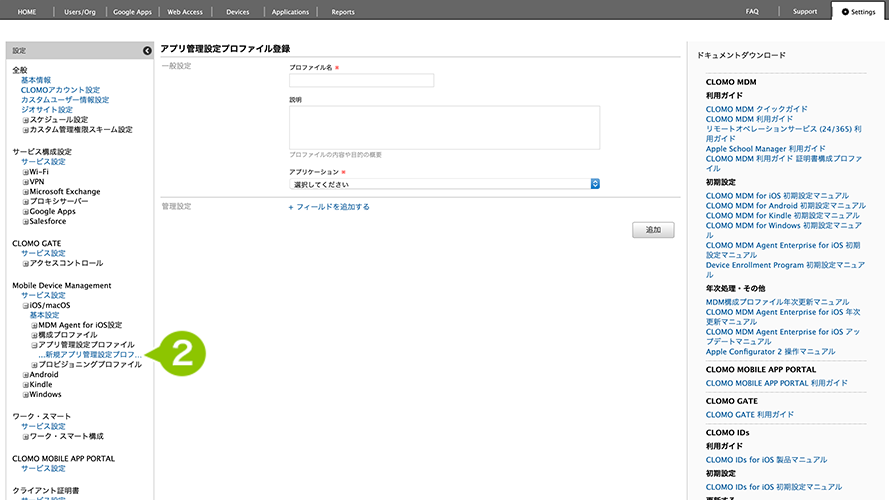This screenshot has width=889, height=500.
Task: Open the Applications menu
Action: click(290, 12)
